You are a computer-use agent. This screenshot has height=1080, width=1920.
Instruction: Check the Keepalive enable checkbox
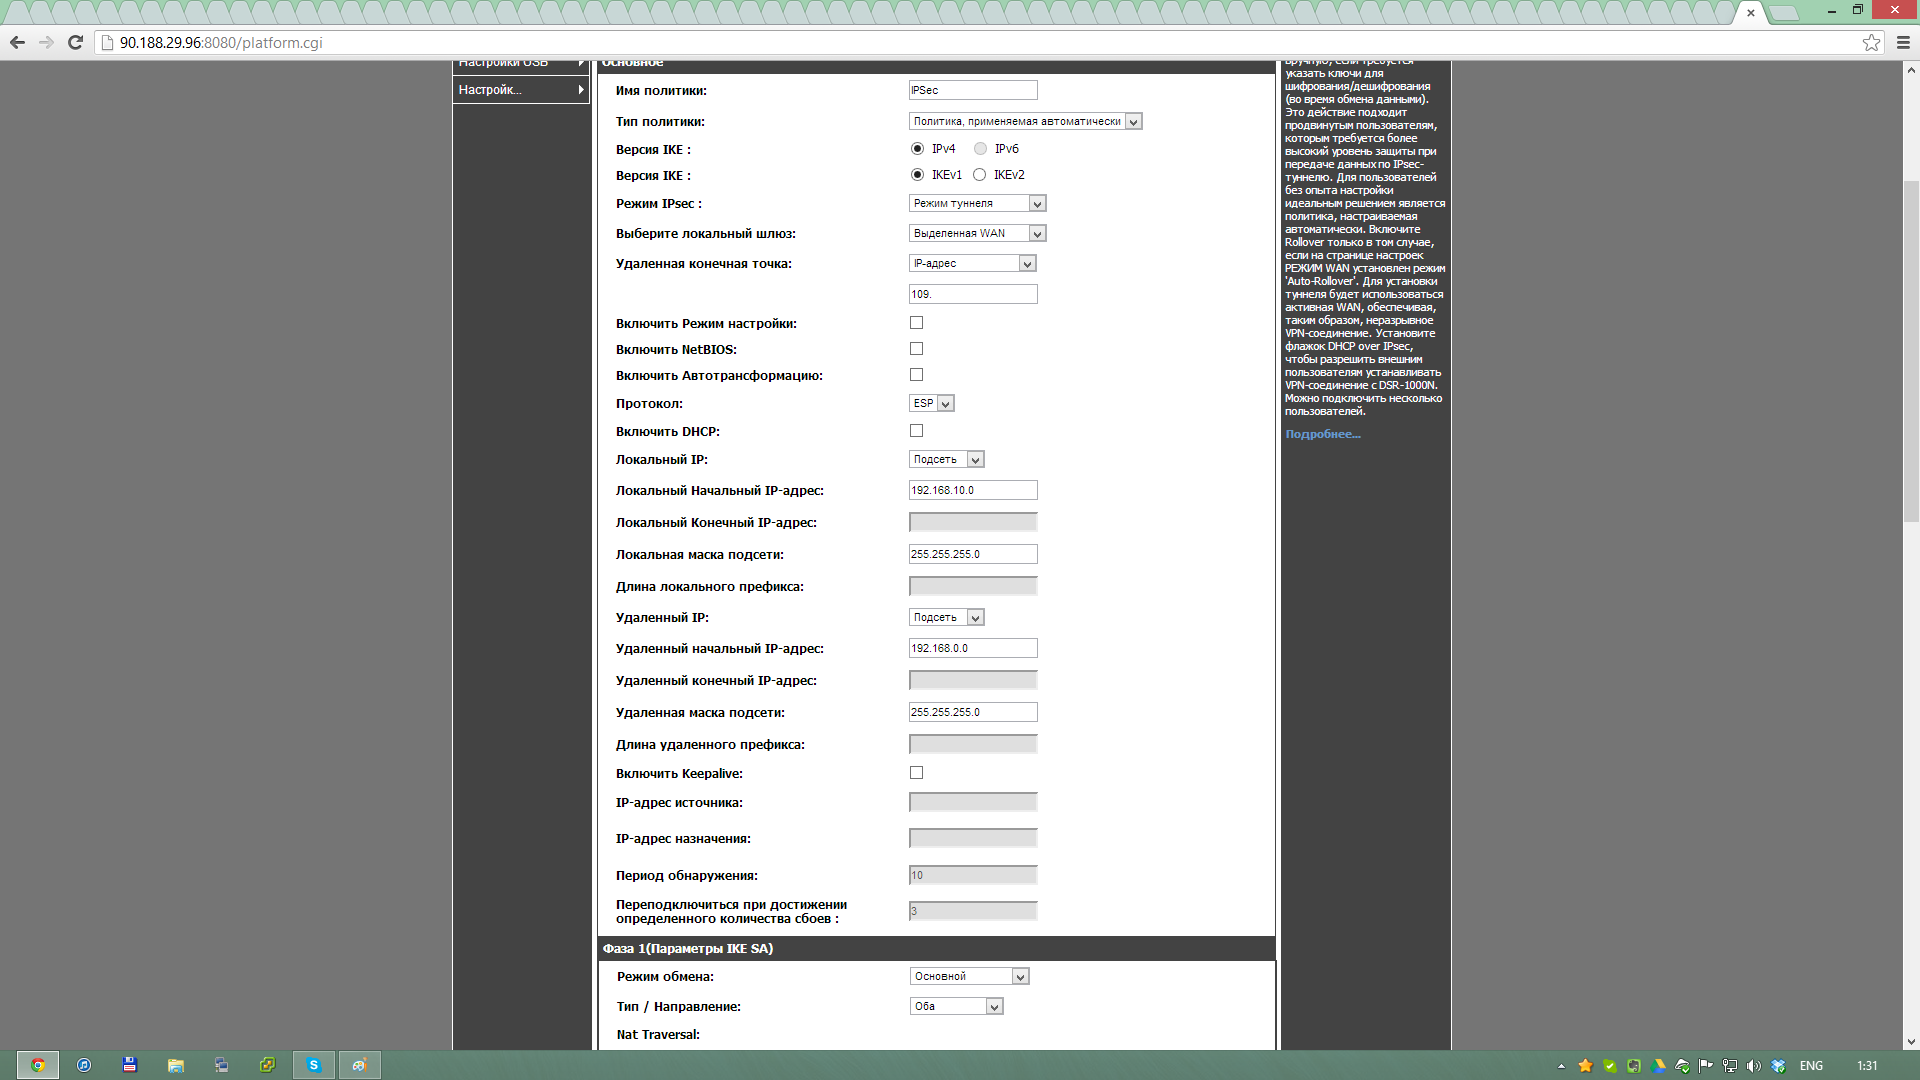tap(916, 773)
